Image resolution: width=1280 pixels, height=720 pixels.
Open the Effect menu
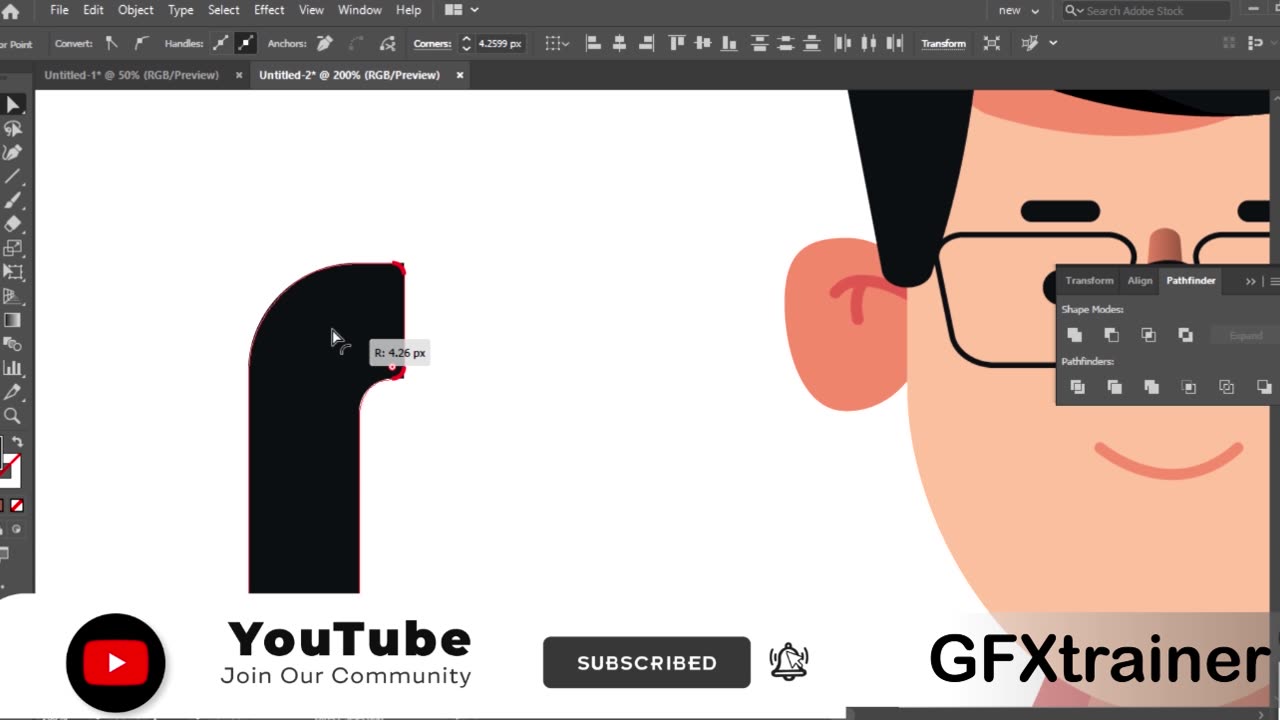pos(269,10)
